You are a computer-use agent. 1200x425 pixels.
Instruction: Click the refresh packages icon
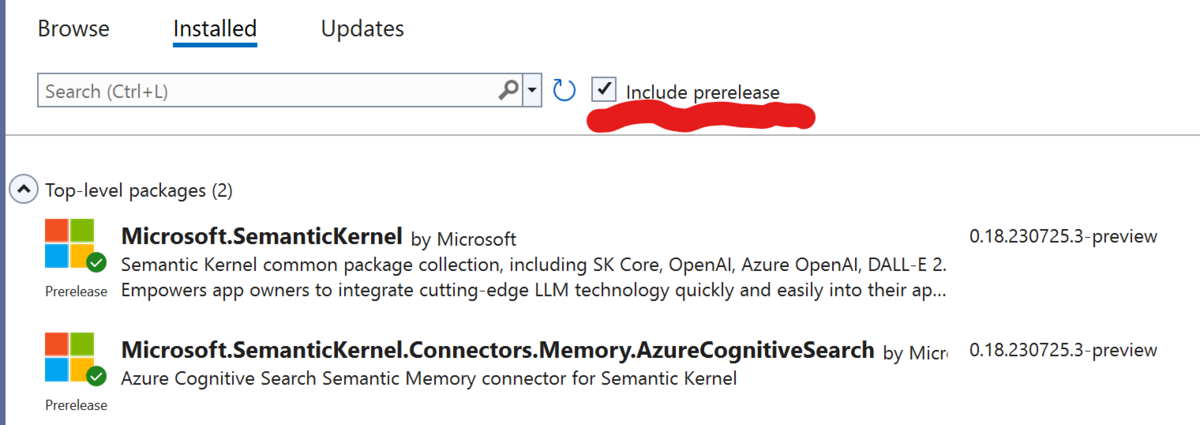point(564,91)
